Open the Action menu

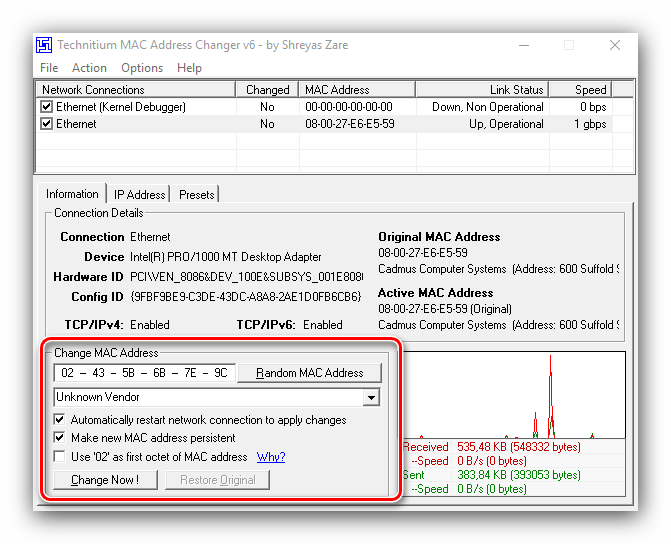(89, 68)
